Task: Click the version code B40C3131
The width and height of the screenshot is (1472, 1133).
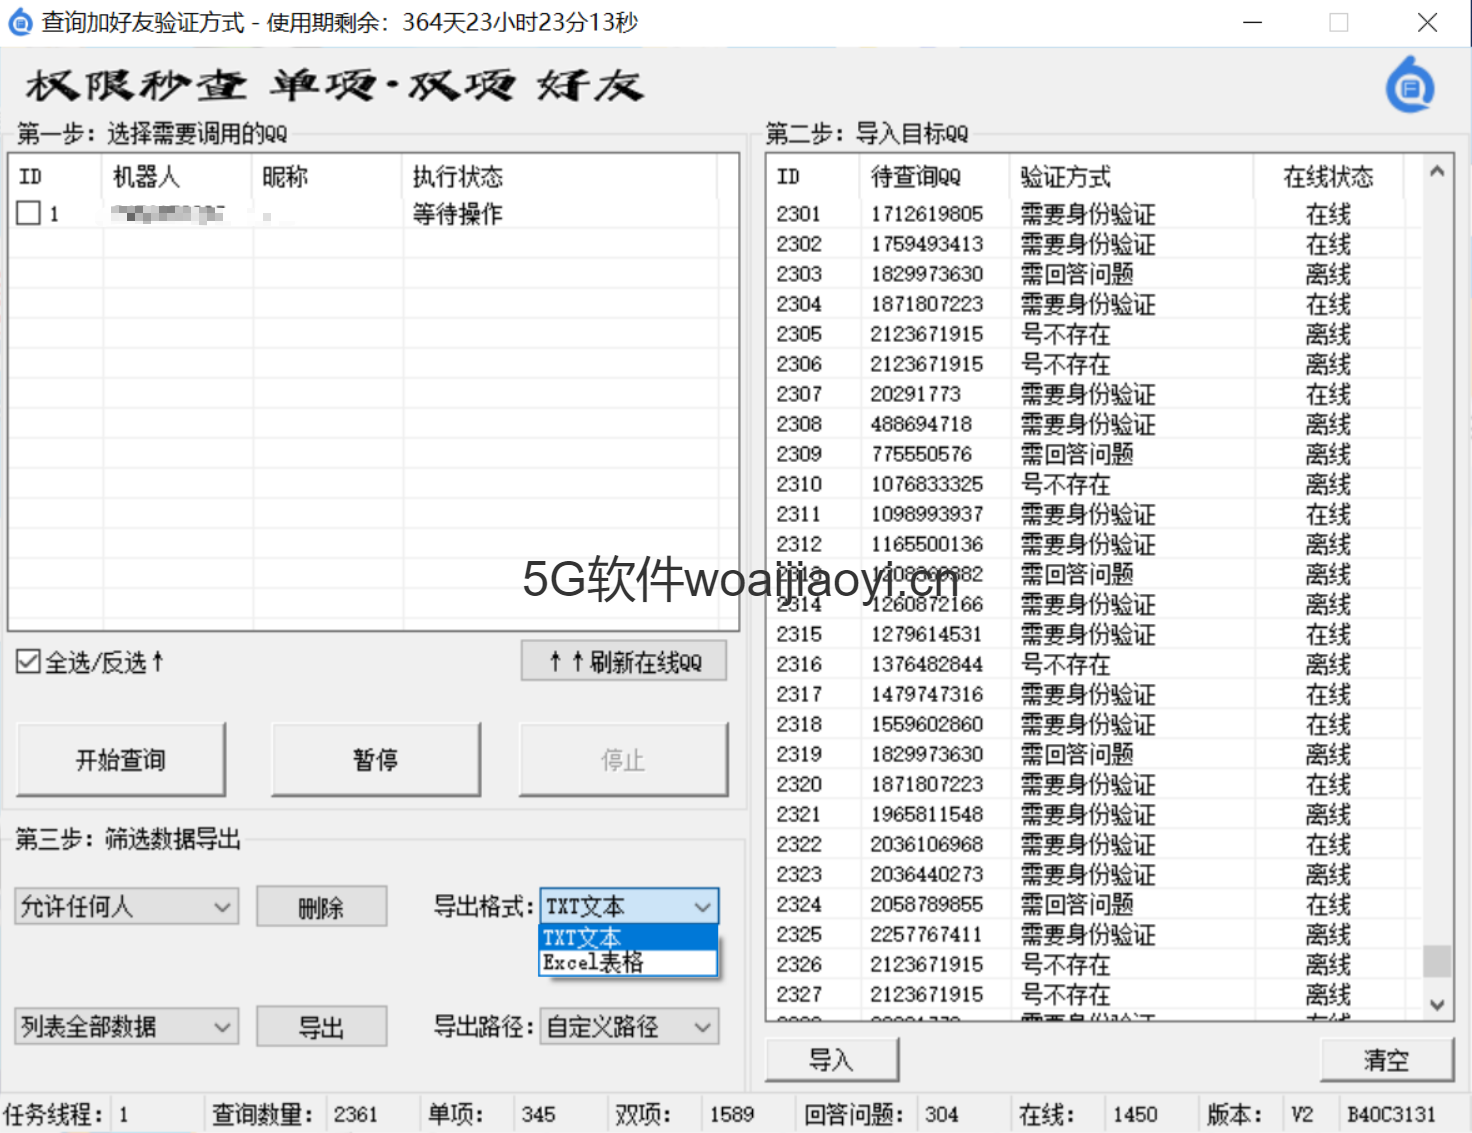Action: [1391, 1114]
